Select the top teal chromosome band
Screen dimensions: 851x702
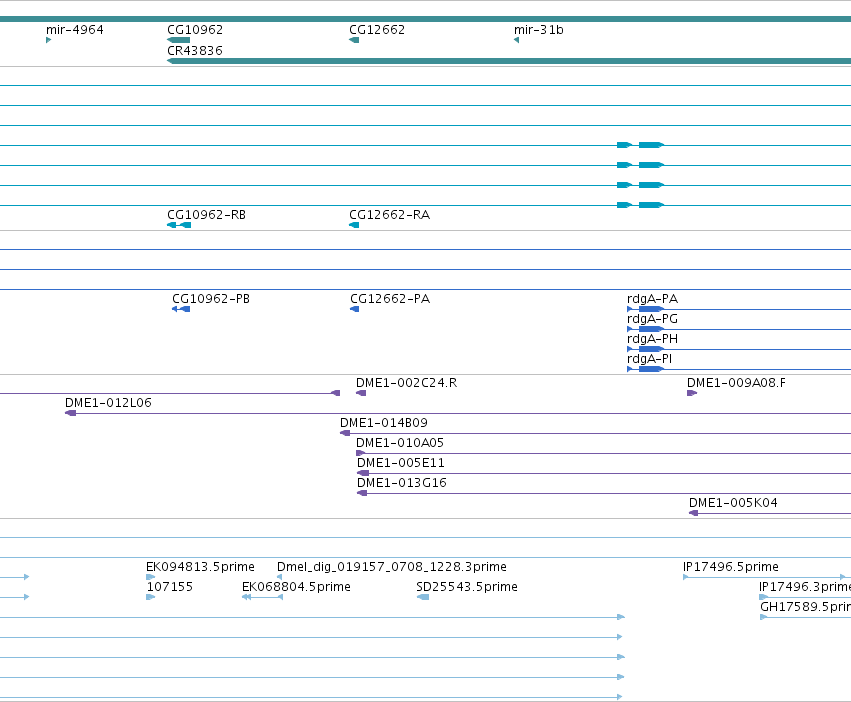pyautogui.click(x=426, y=19)
